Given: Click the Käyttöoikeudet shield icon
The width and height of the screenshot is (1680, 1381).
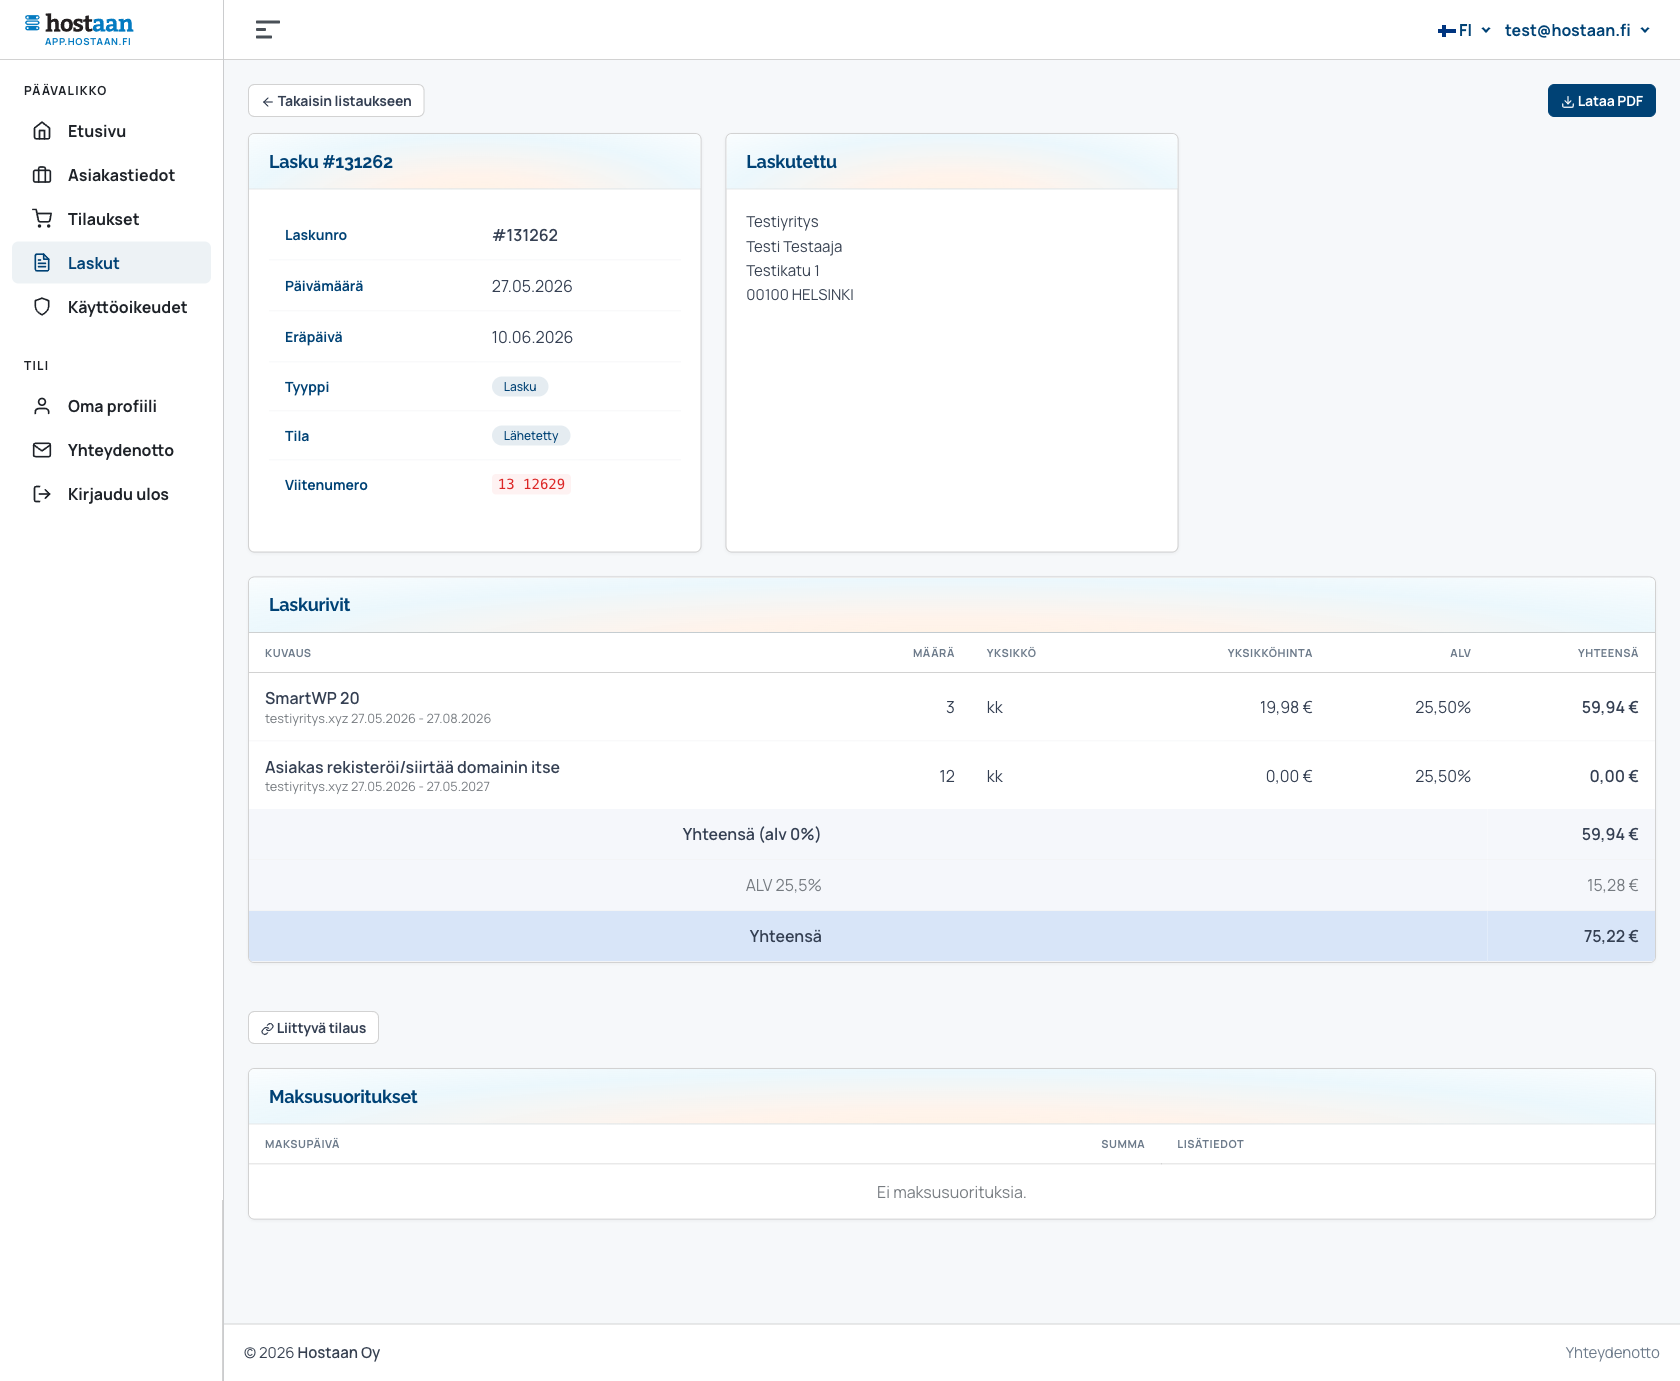Looking at the screenshot, I should point(42,307).
